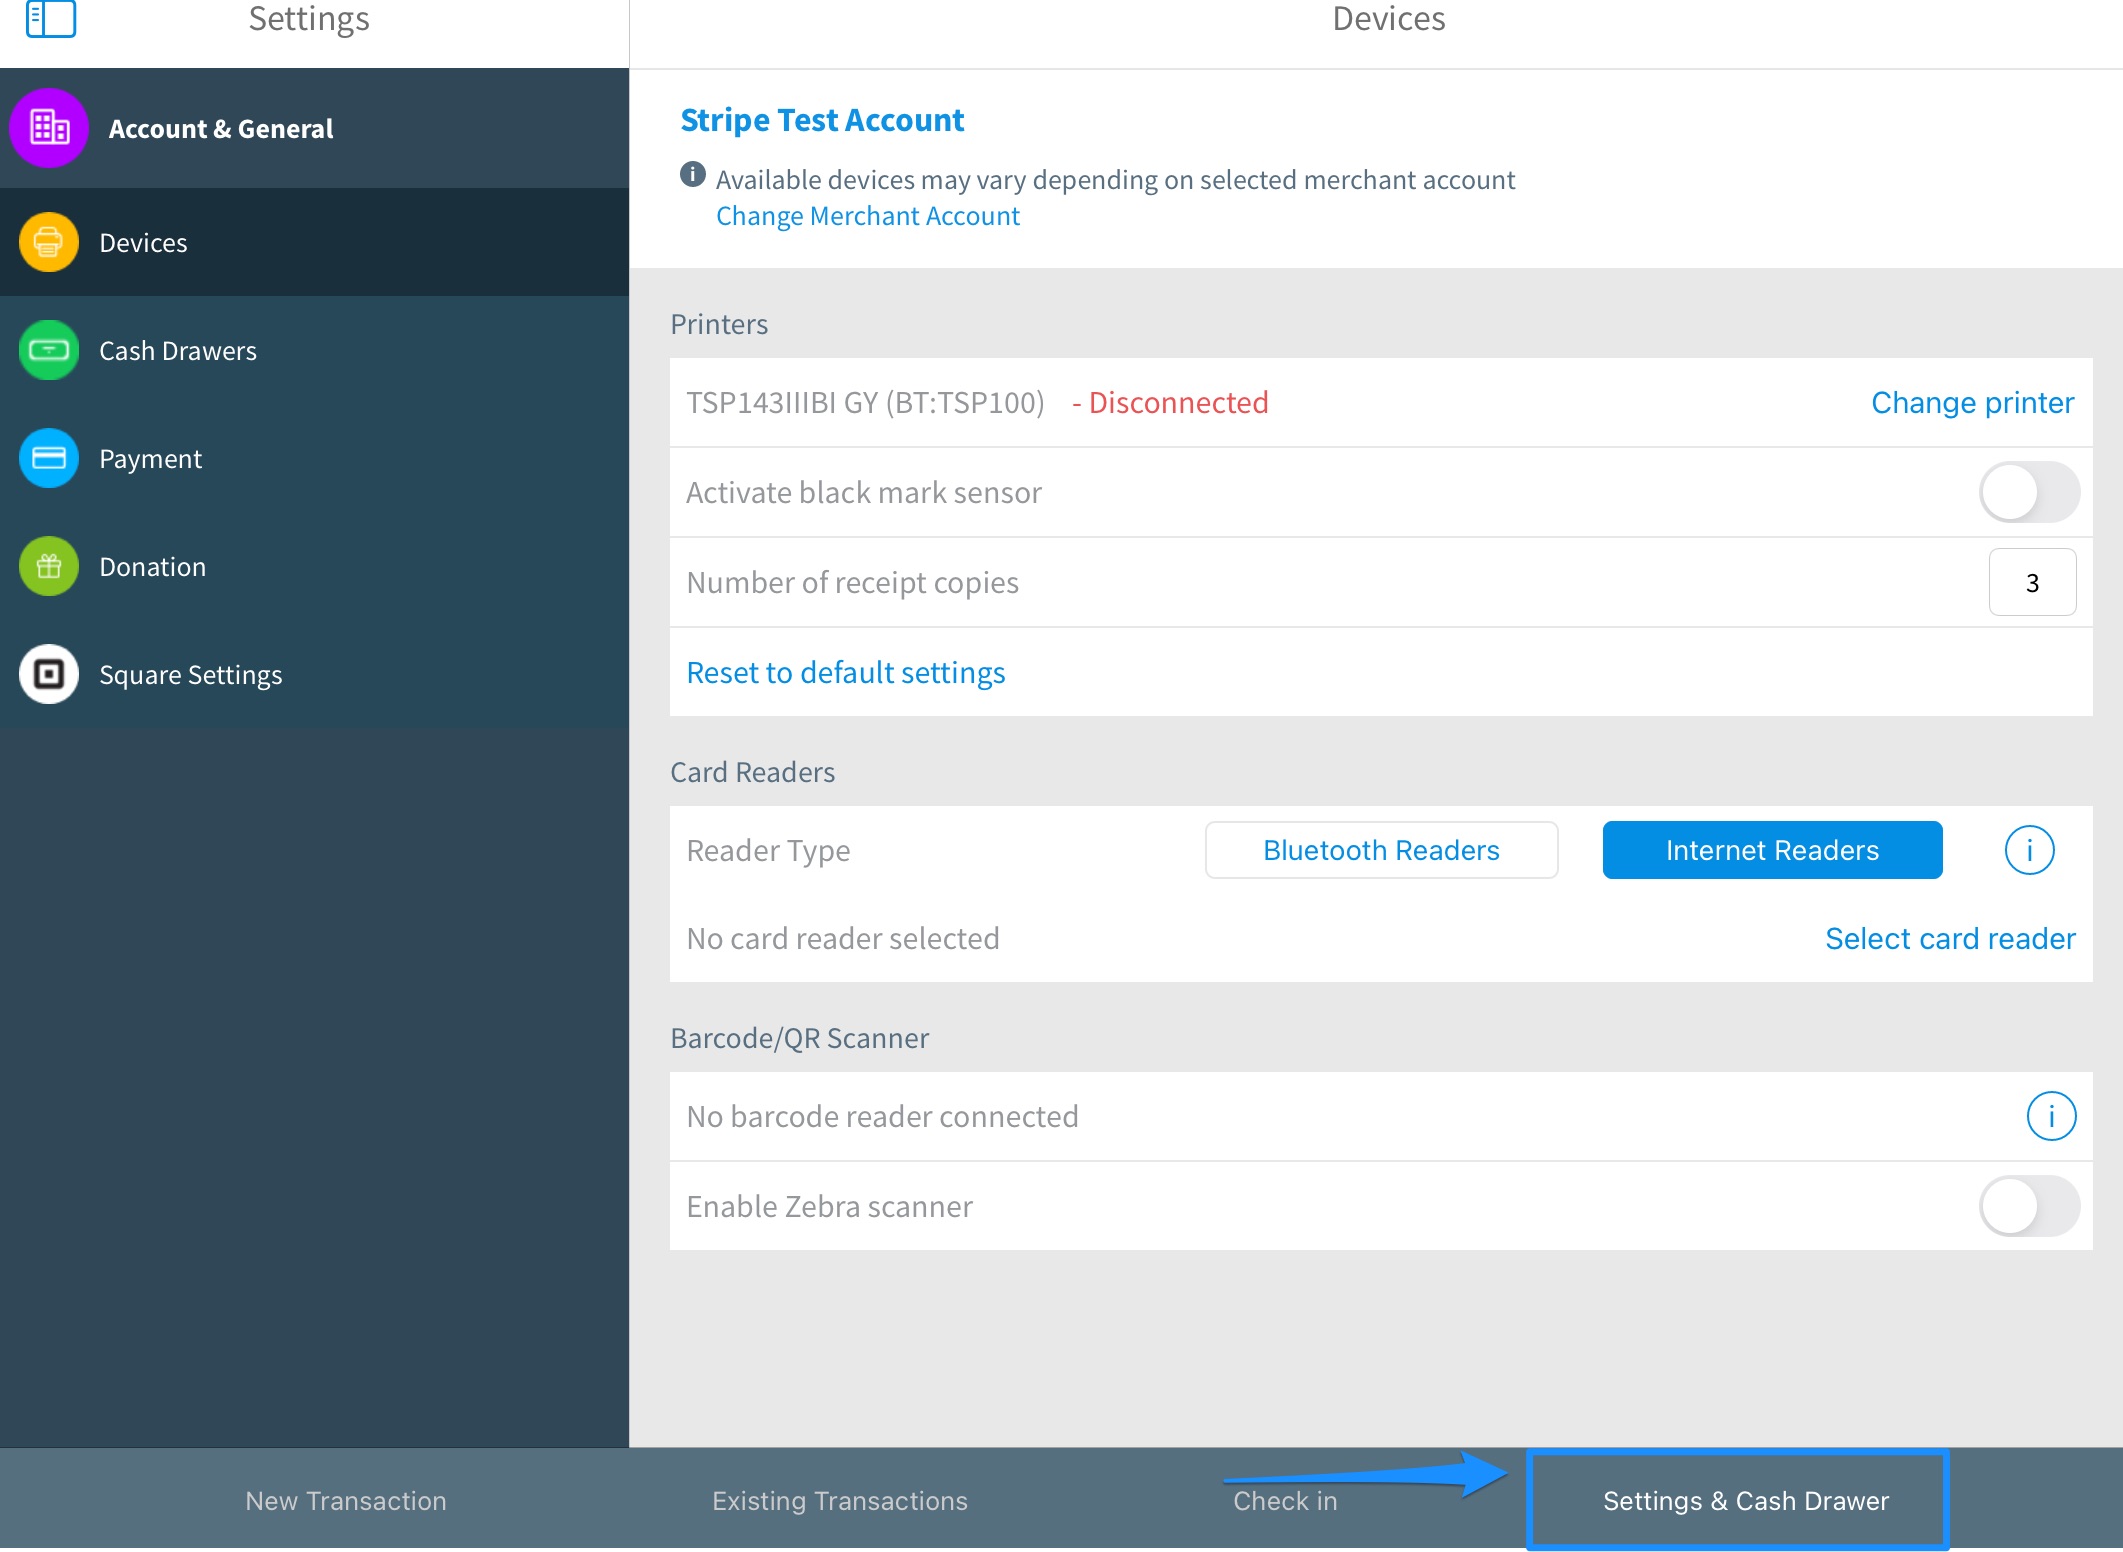Click the blue Payment card icon
Image resolution: width=2123 pixels, height=1552 pixels.
pyautogui.click(x=49, y=458)
